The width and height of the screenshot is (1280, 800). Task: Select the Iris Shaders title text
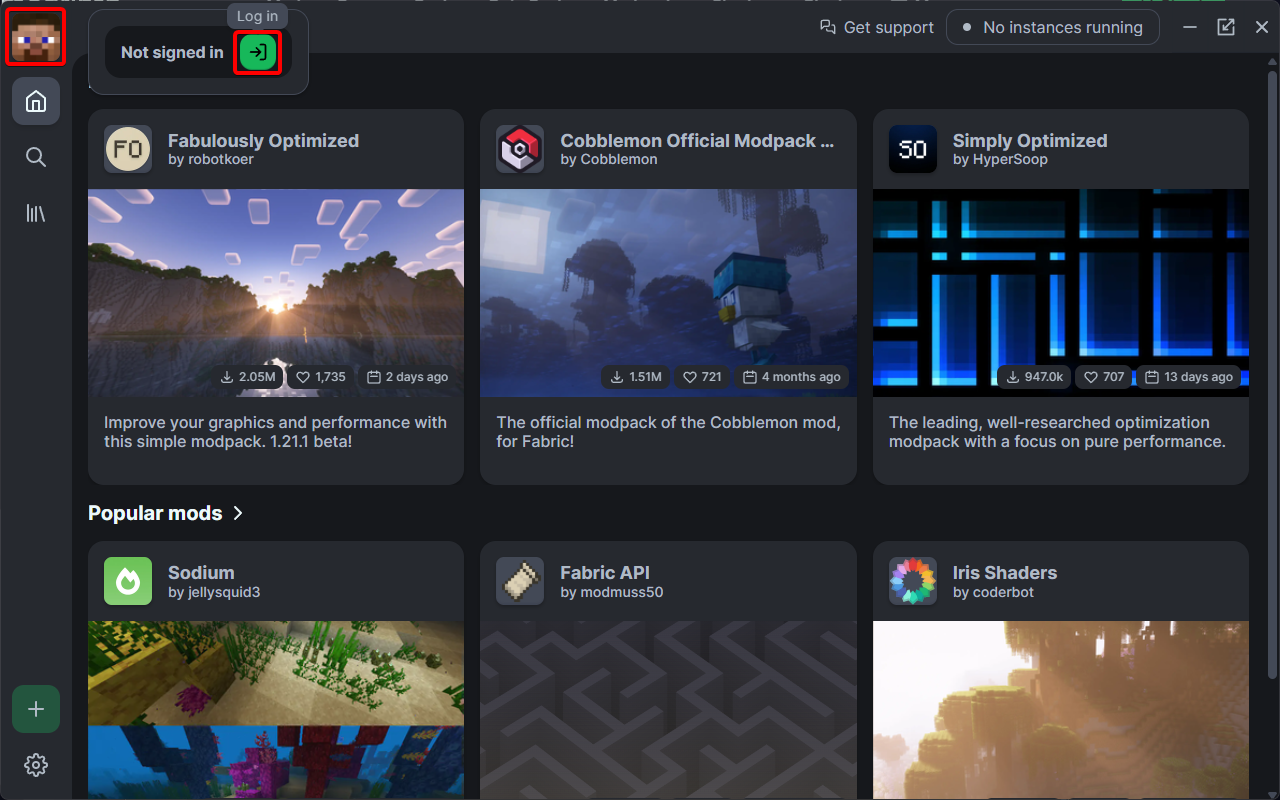1004,572
